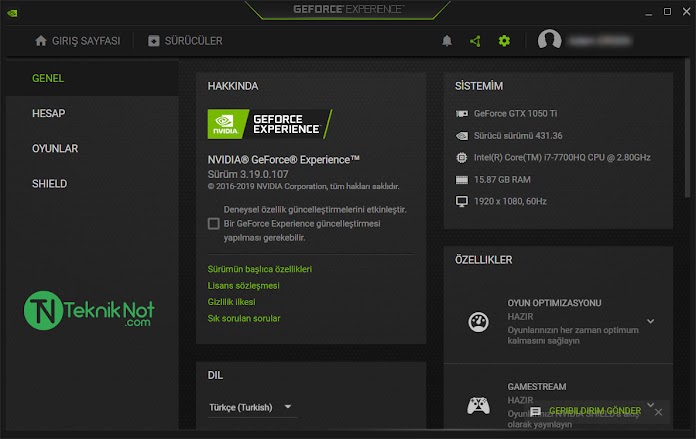Click the gamepad icon for GameStream

click(478, 405)
